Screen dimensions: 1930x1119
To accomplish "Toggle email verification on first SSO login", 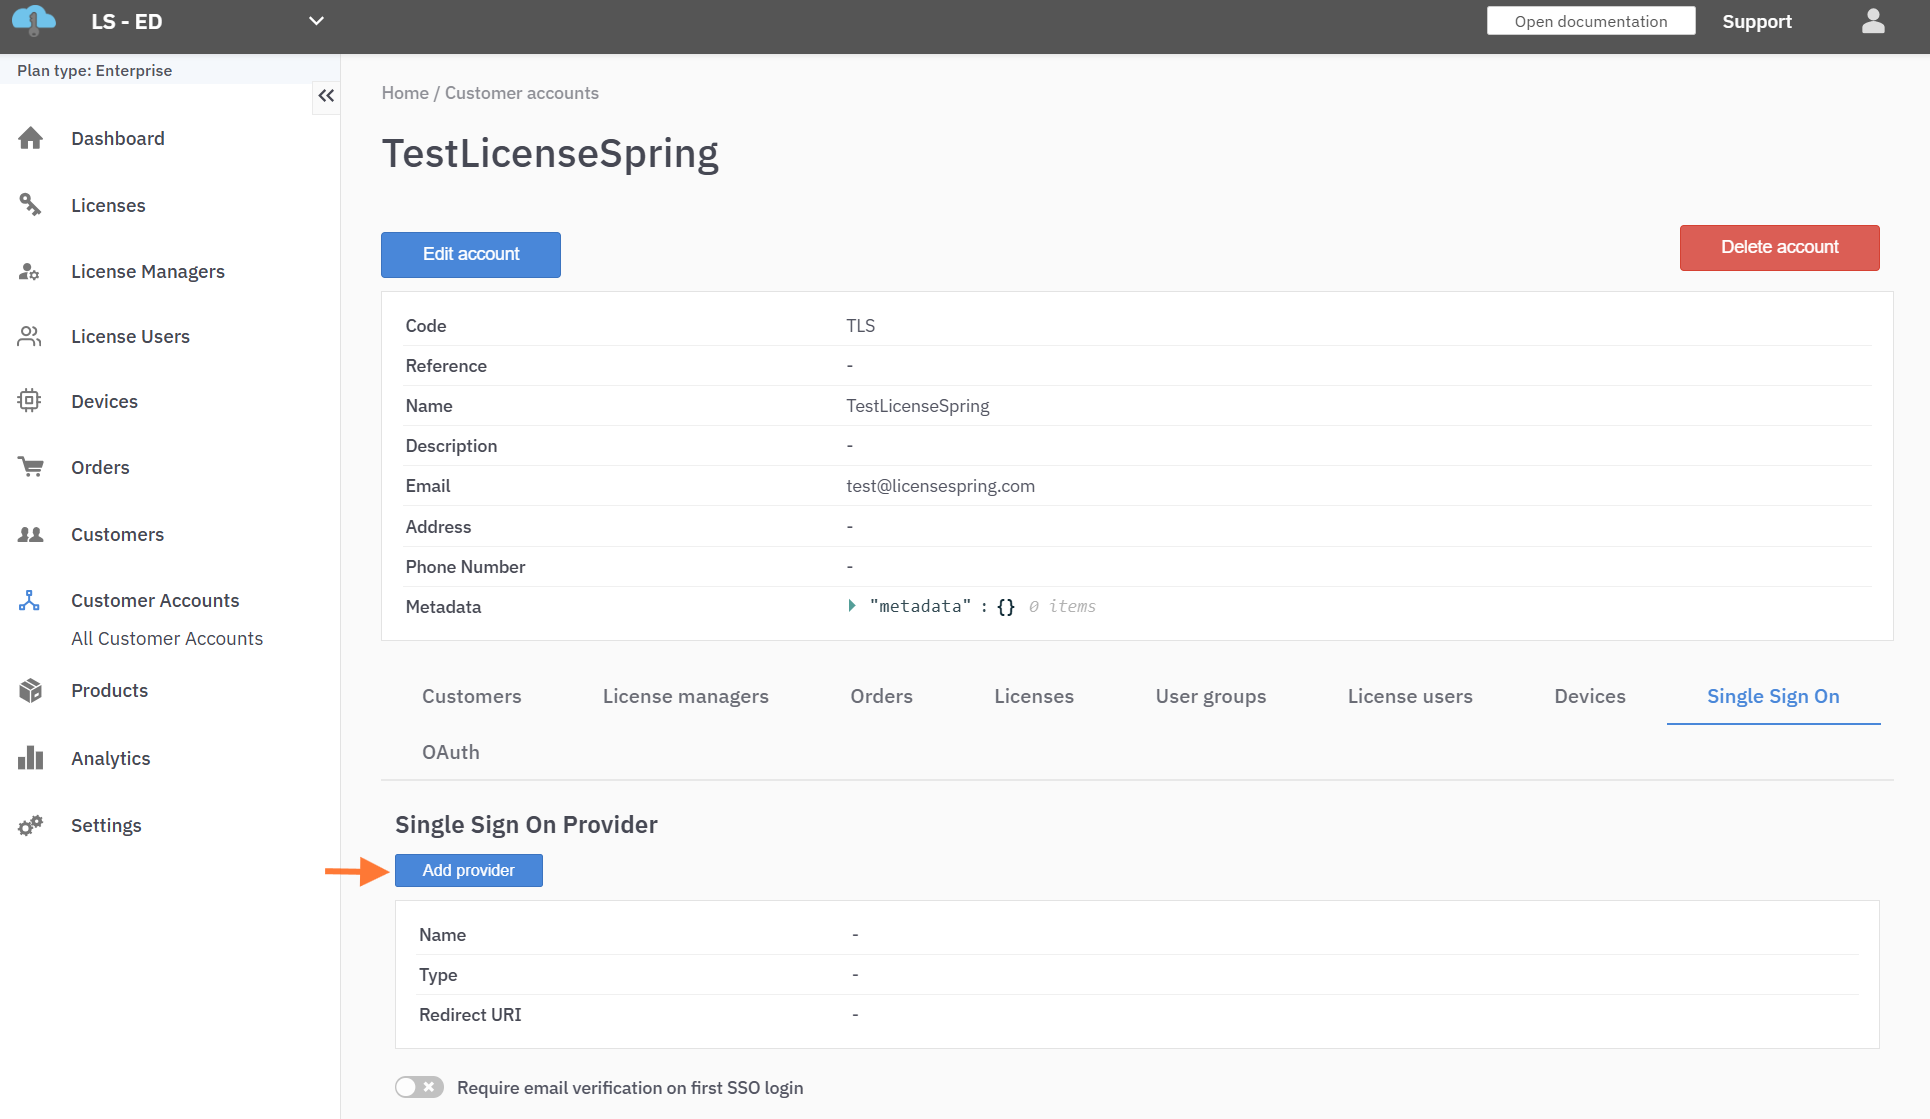I will point(419,1087).
